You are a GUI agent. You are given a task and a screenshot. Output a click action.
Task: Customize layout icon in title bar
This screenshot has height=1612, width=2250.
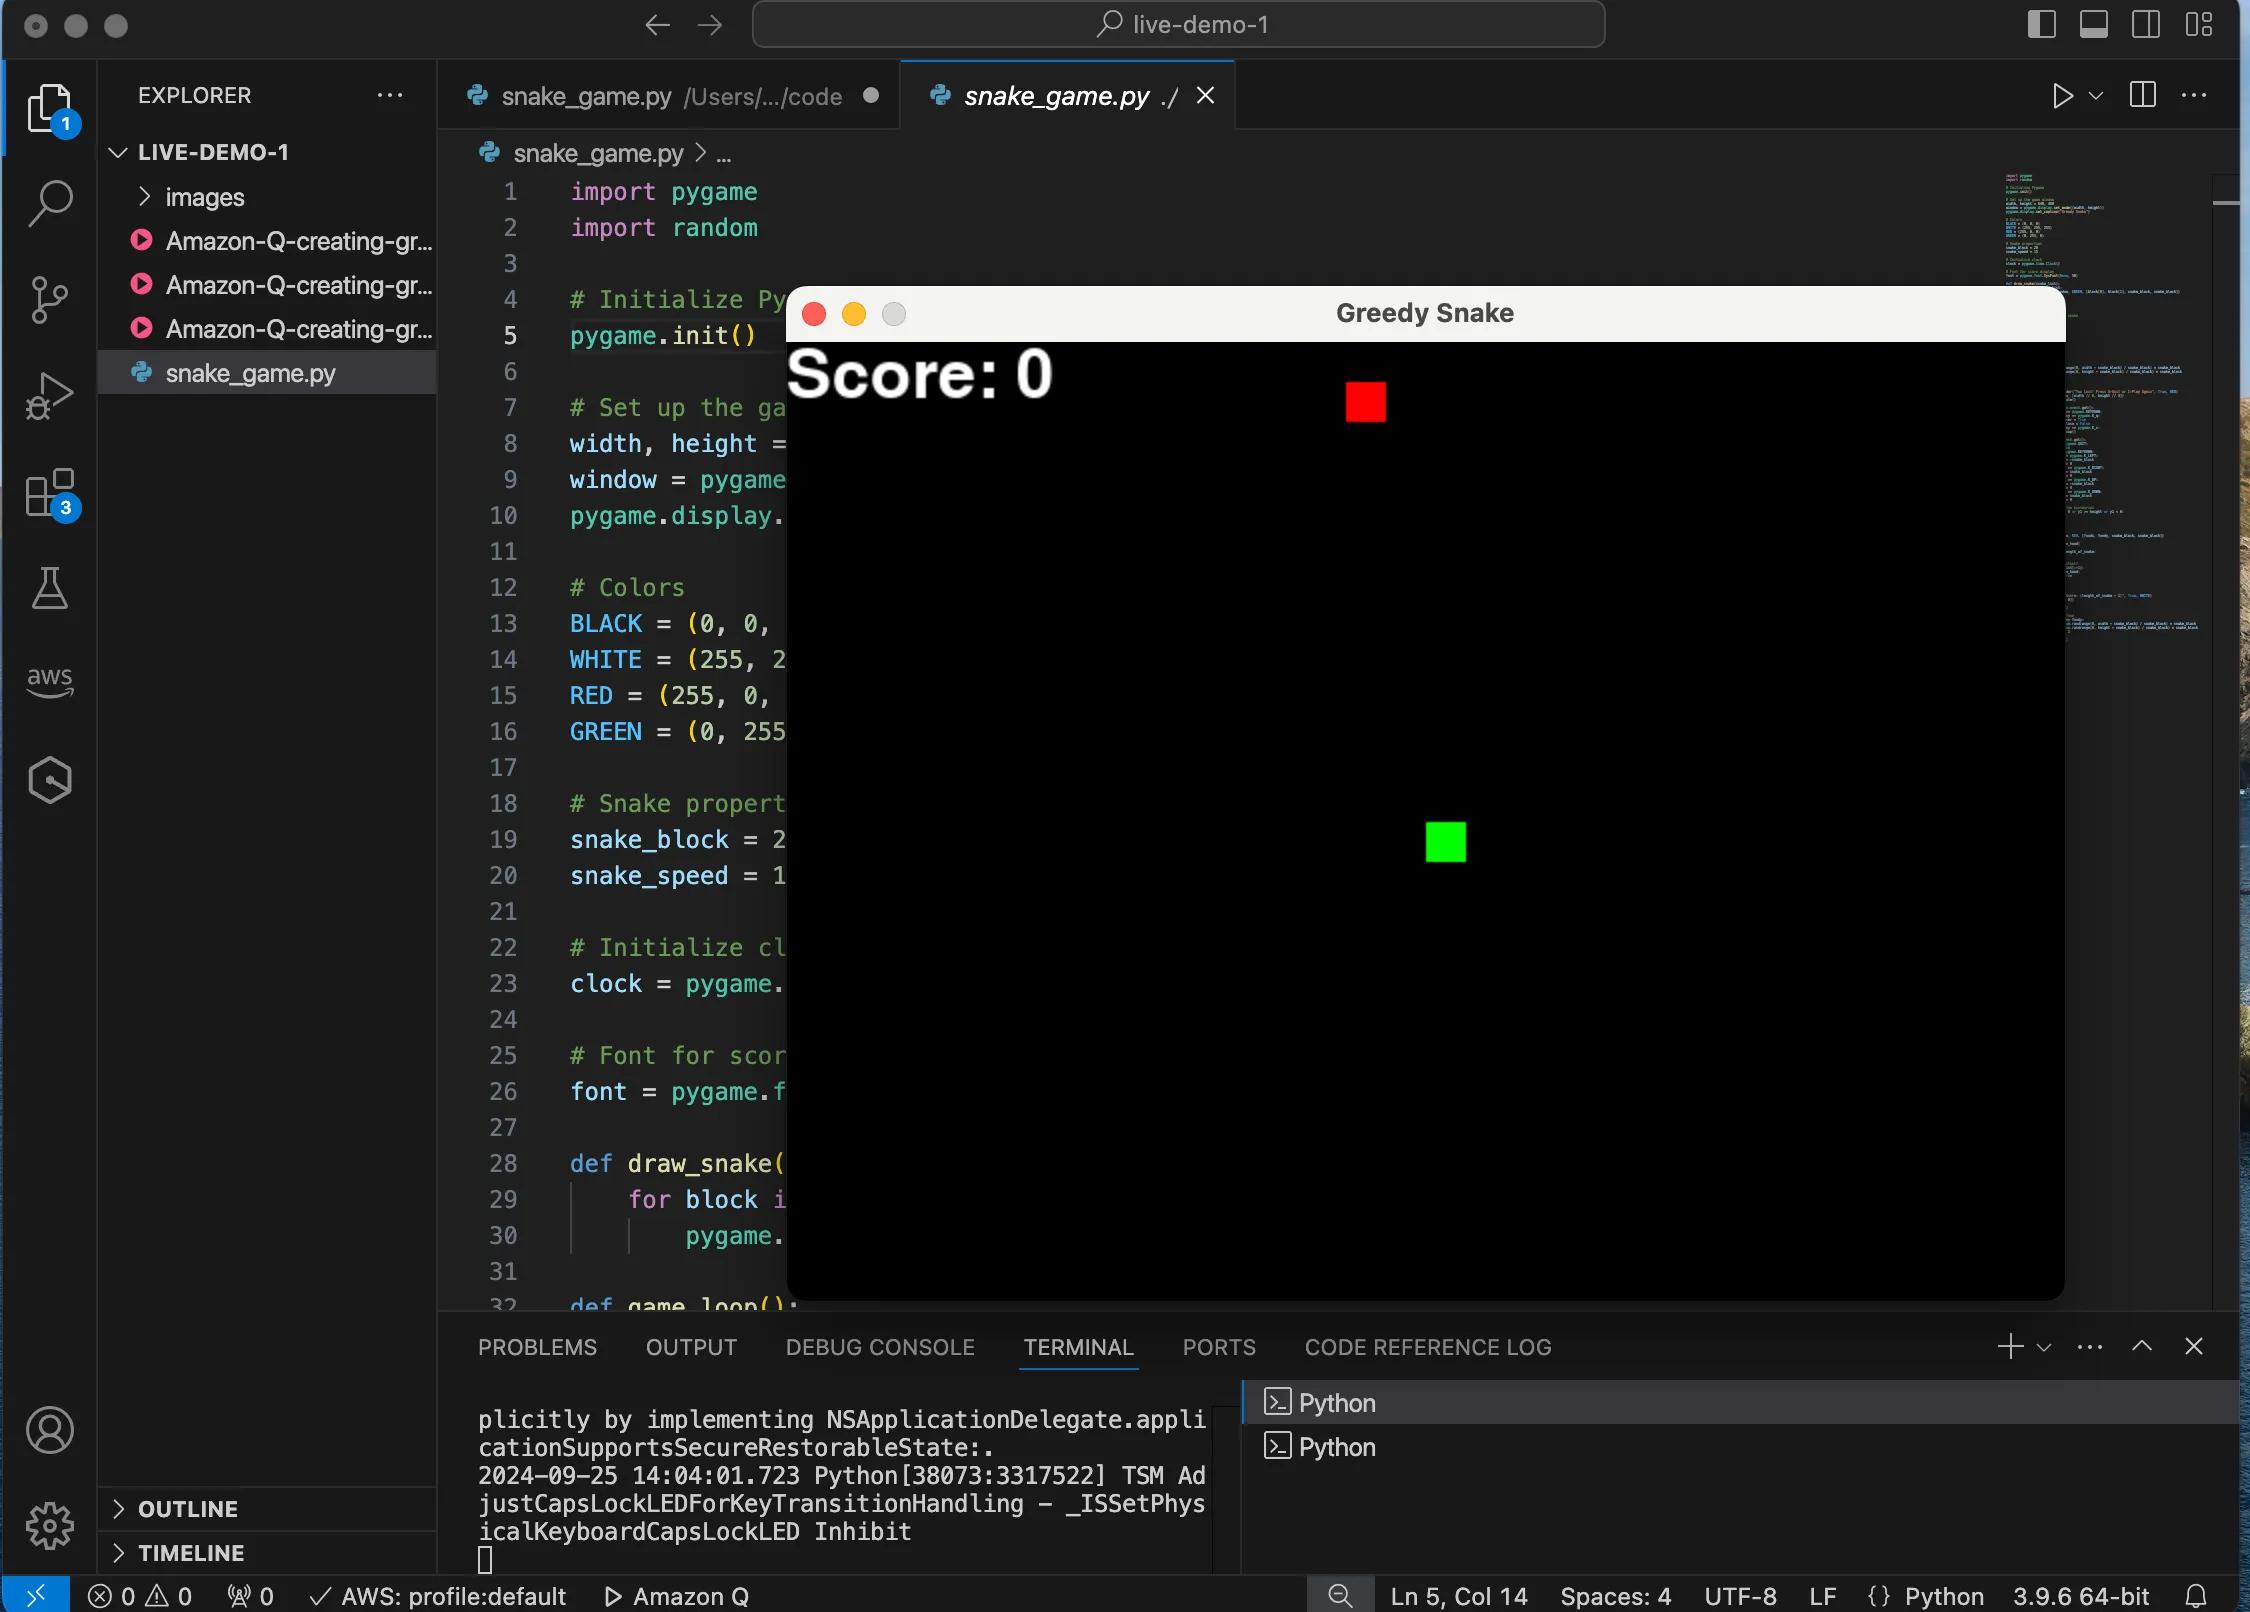pos(2199,25)
